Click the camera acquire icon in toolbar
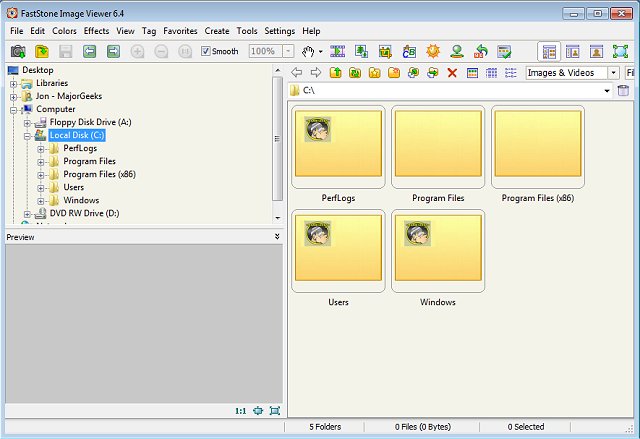The image size is (640, 439). [18, 51]
